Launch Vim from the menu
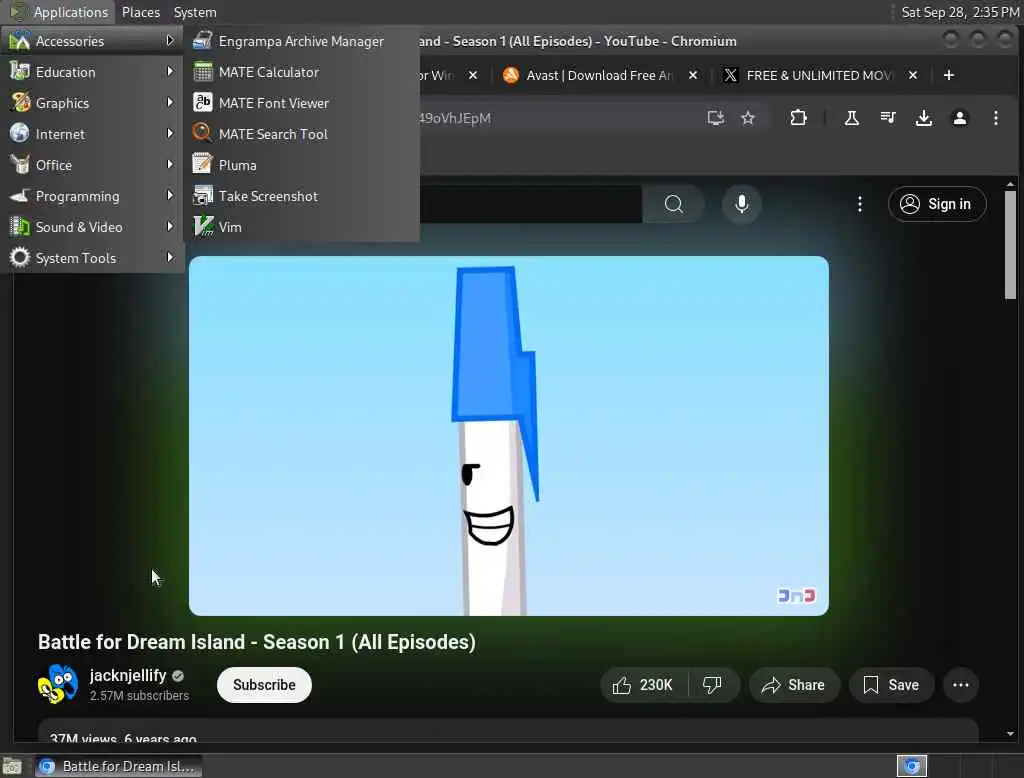This screenshot has width=1024, height=778. tap(301, 227)
